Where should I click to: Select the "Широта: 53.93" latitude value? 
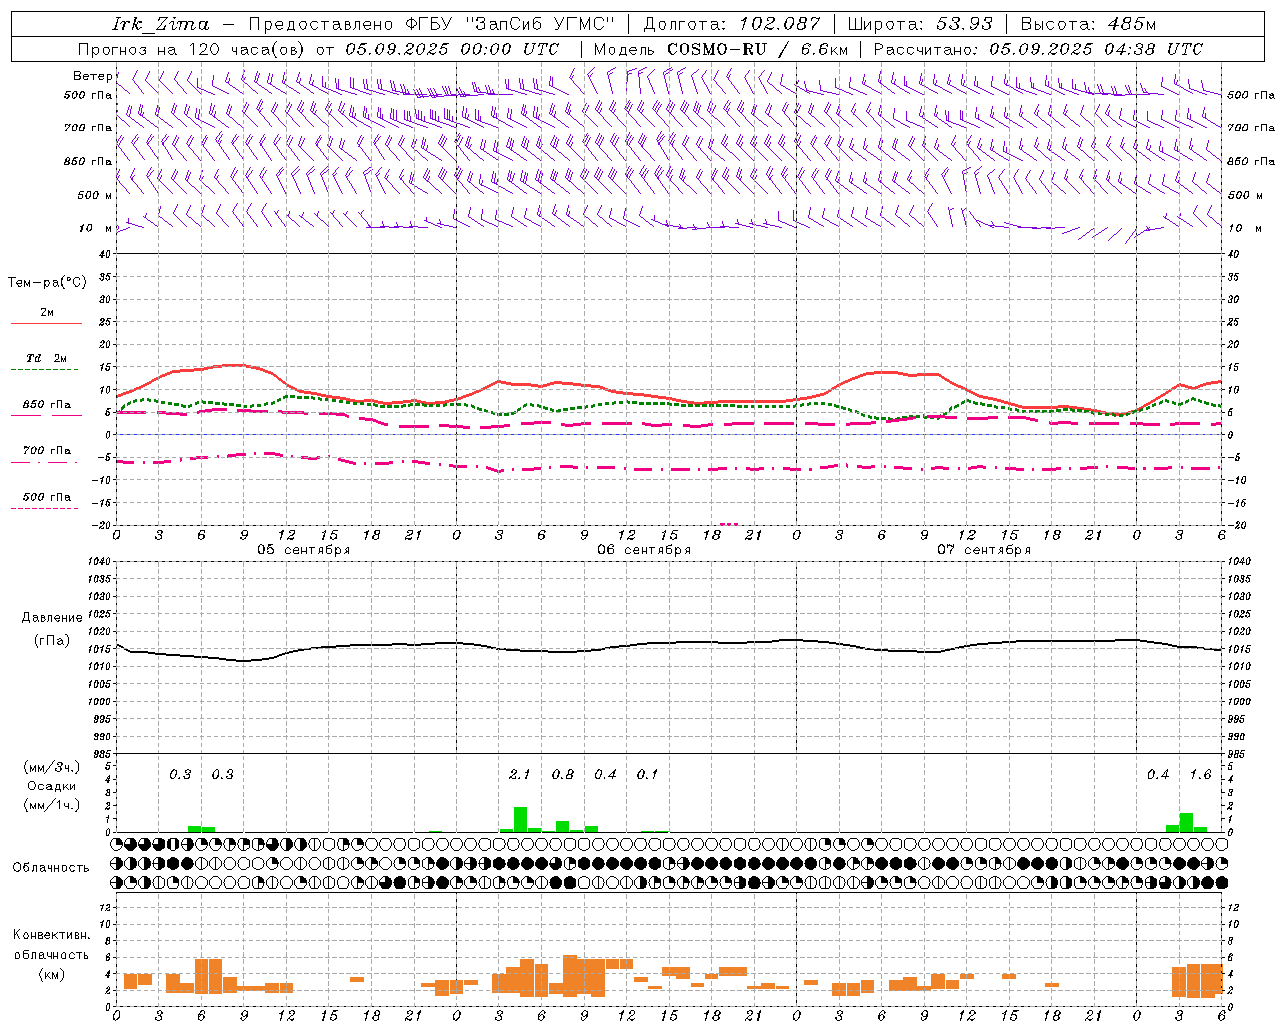point(920,24)
